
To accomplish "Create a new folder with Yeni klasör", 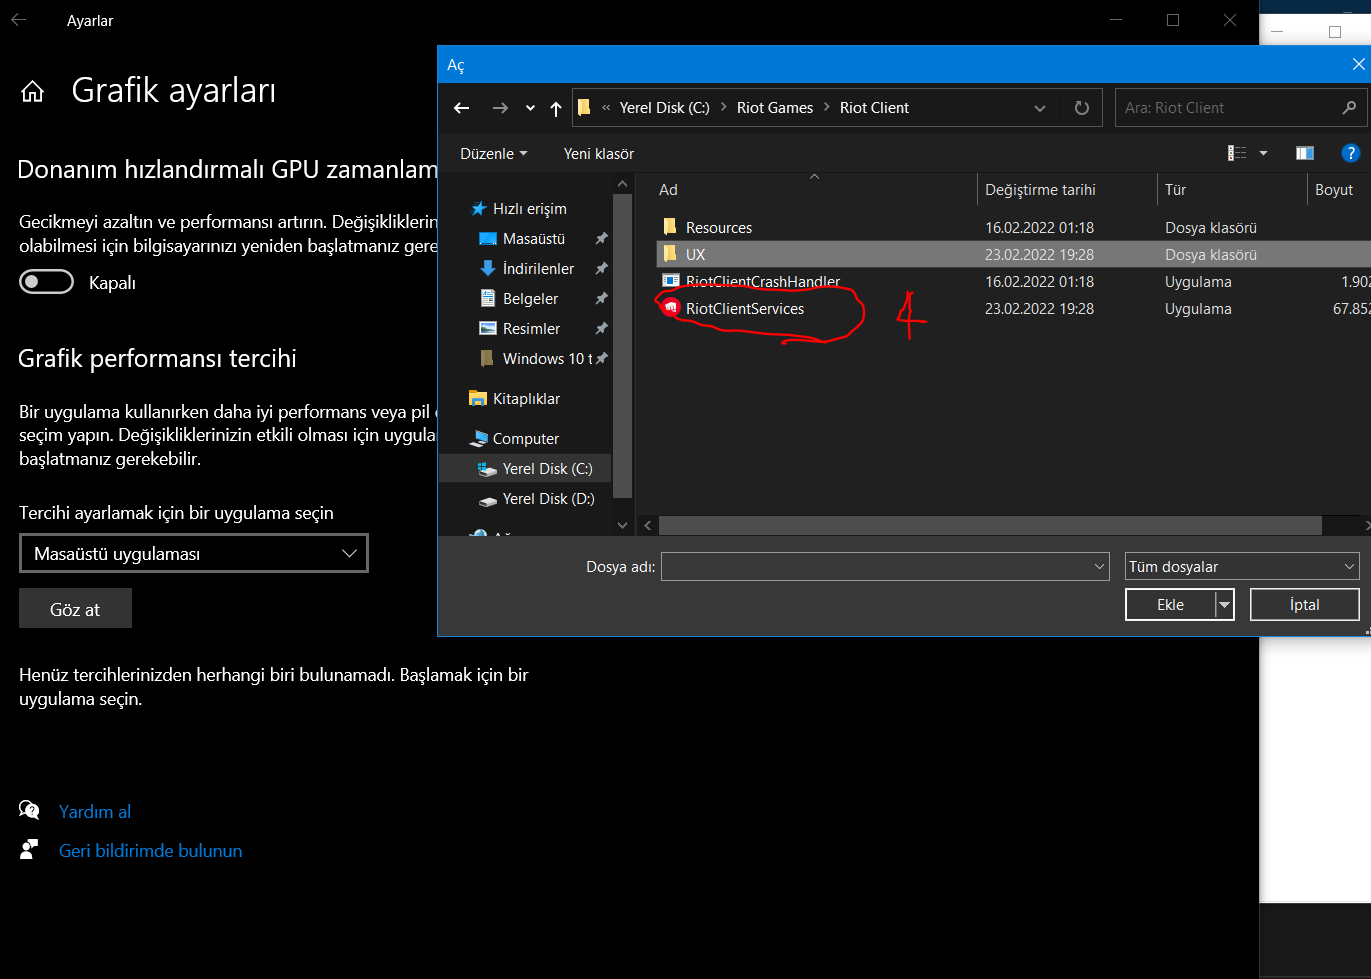I will pyautogui.click(x=599, y=154).
